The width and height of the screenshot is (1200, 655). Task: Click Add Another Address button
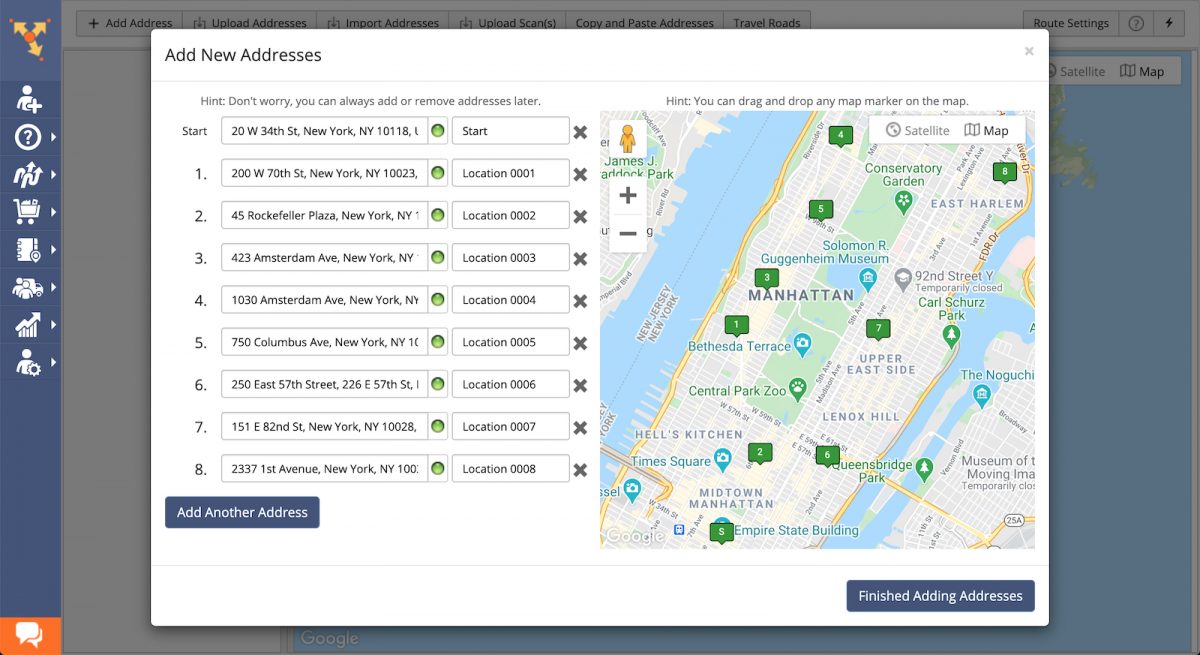(x=242, y=512)
